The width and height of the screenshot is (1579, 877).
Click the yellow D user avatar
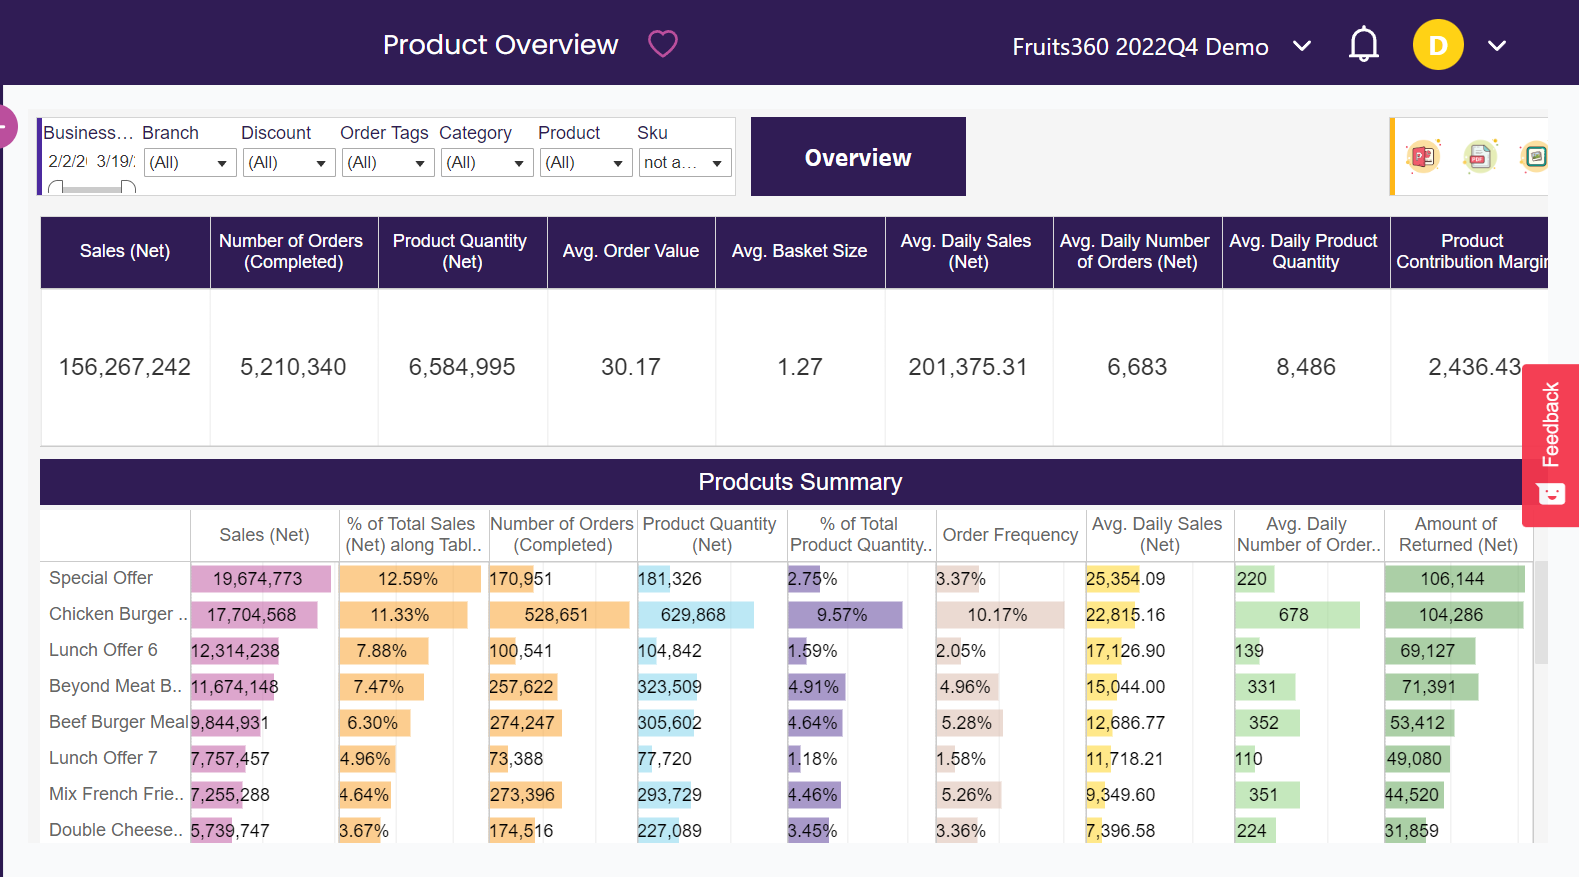[1437, 45]
